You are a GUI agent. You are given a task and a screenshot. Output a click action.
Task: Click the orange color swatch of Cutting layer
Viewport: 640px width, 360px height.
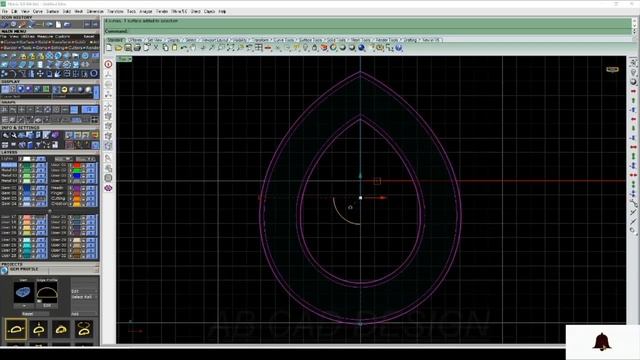point(76,198)
